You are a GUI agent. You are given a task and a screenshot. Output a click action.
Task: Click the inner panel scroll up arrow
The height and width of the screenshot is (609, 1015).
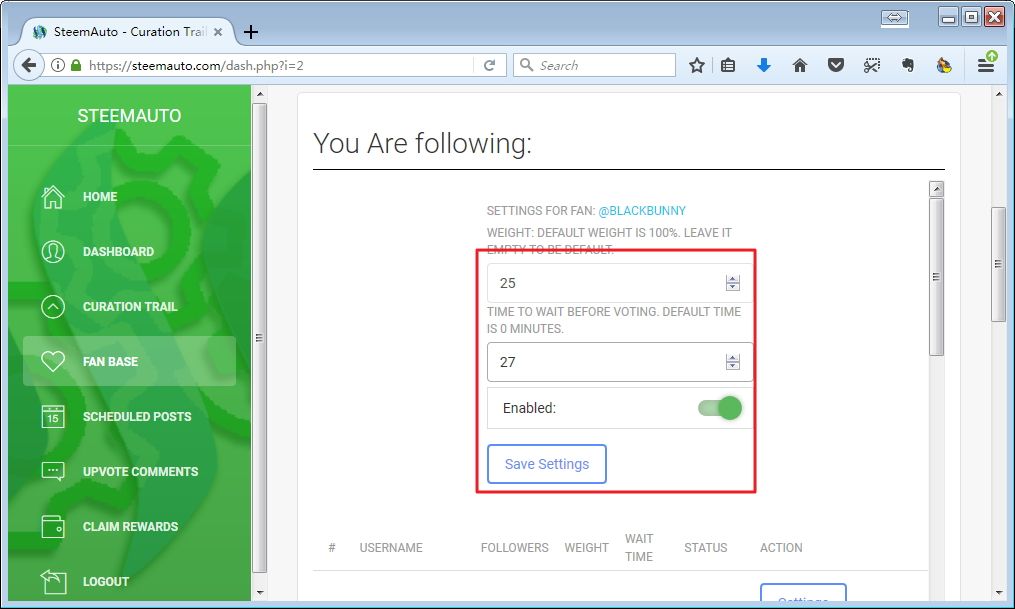pyautogui.click(x=936, y=190)
